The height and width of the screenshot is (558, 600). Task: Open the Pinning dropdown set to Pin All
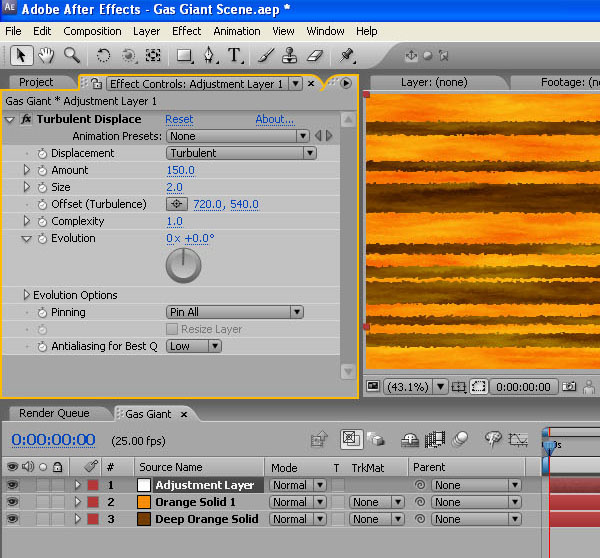[x=234, y=312]
